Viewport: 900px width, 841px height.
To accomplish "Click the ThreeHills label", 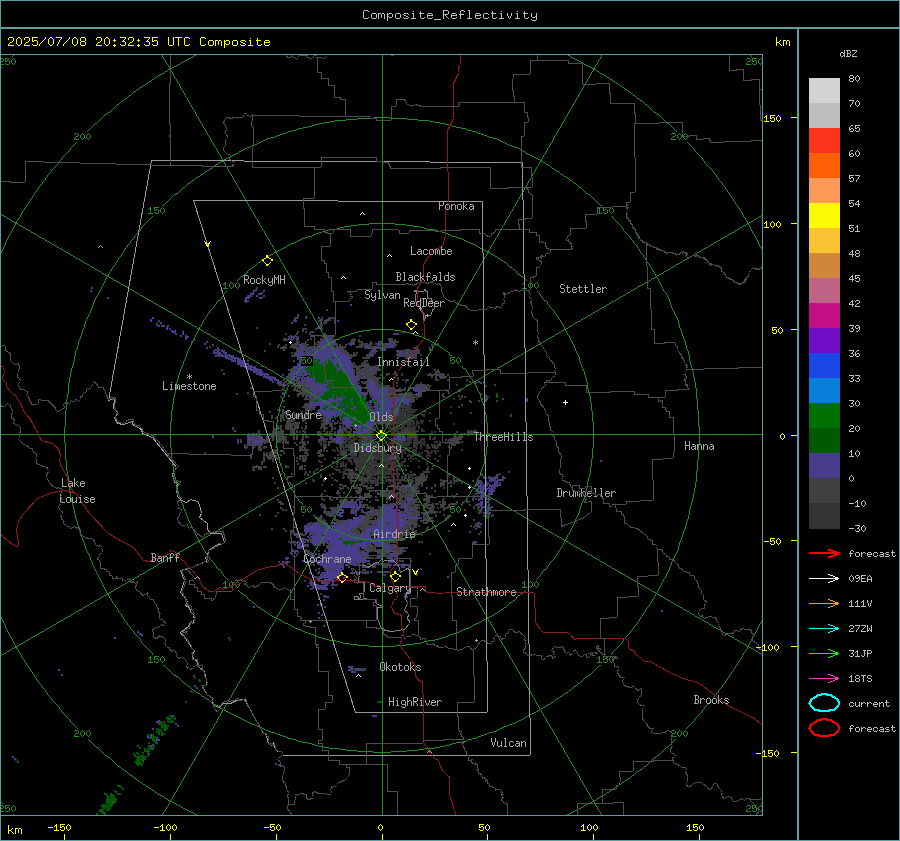I will pos(503,437).
